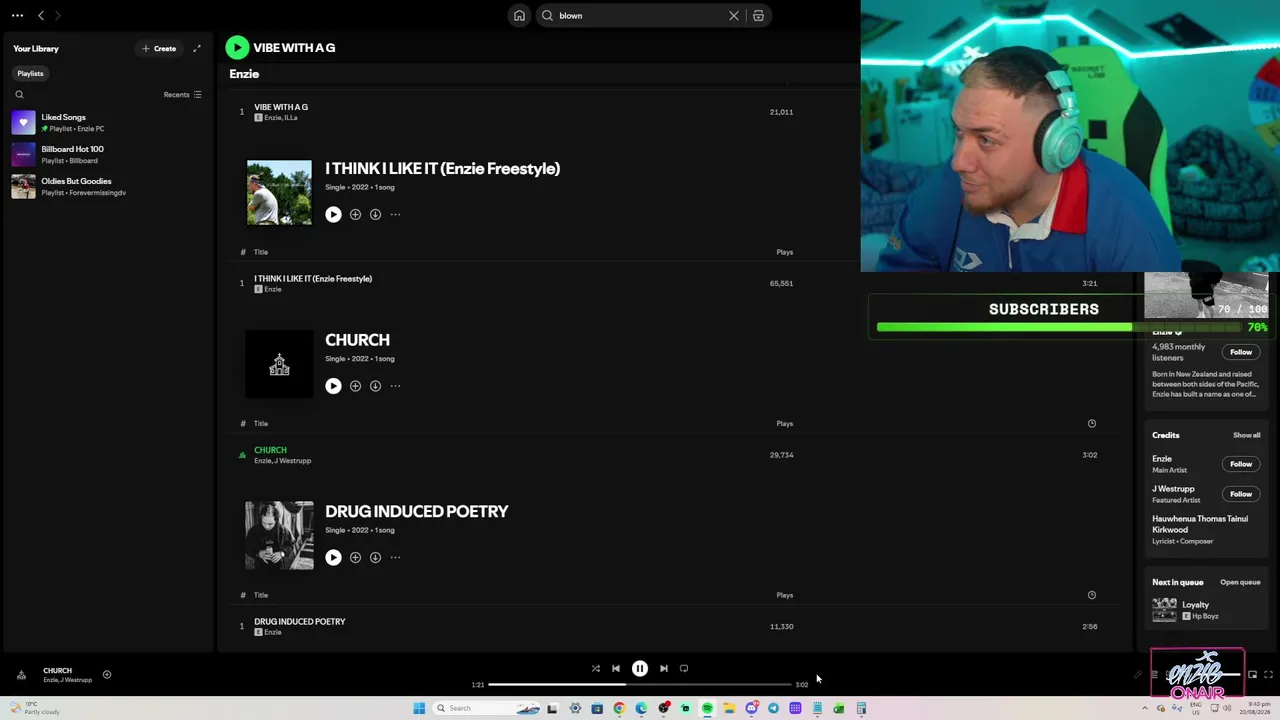Open more options for I THINK I LIKE IT
This screenshot has width=1280, height=720.
point(395,214)
